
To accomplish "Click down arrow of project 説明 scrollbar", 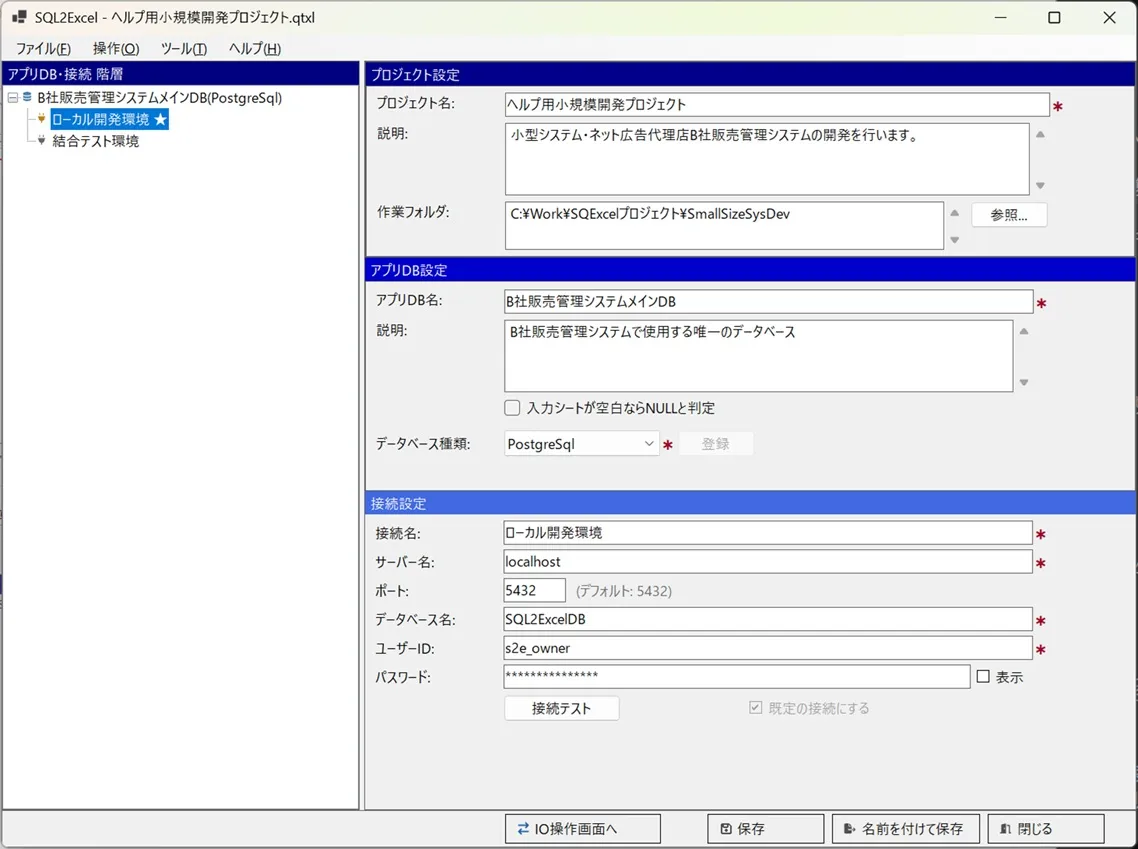I will tap(1040, 186).
